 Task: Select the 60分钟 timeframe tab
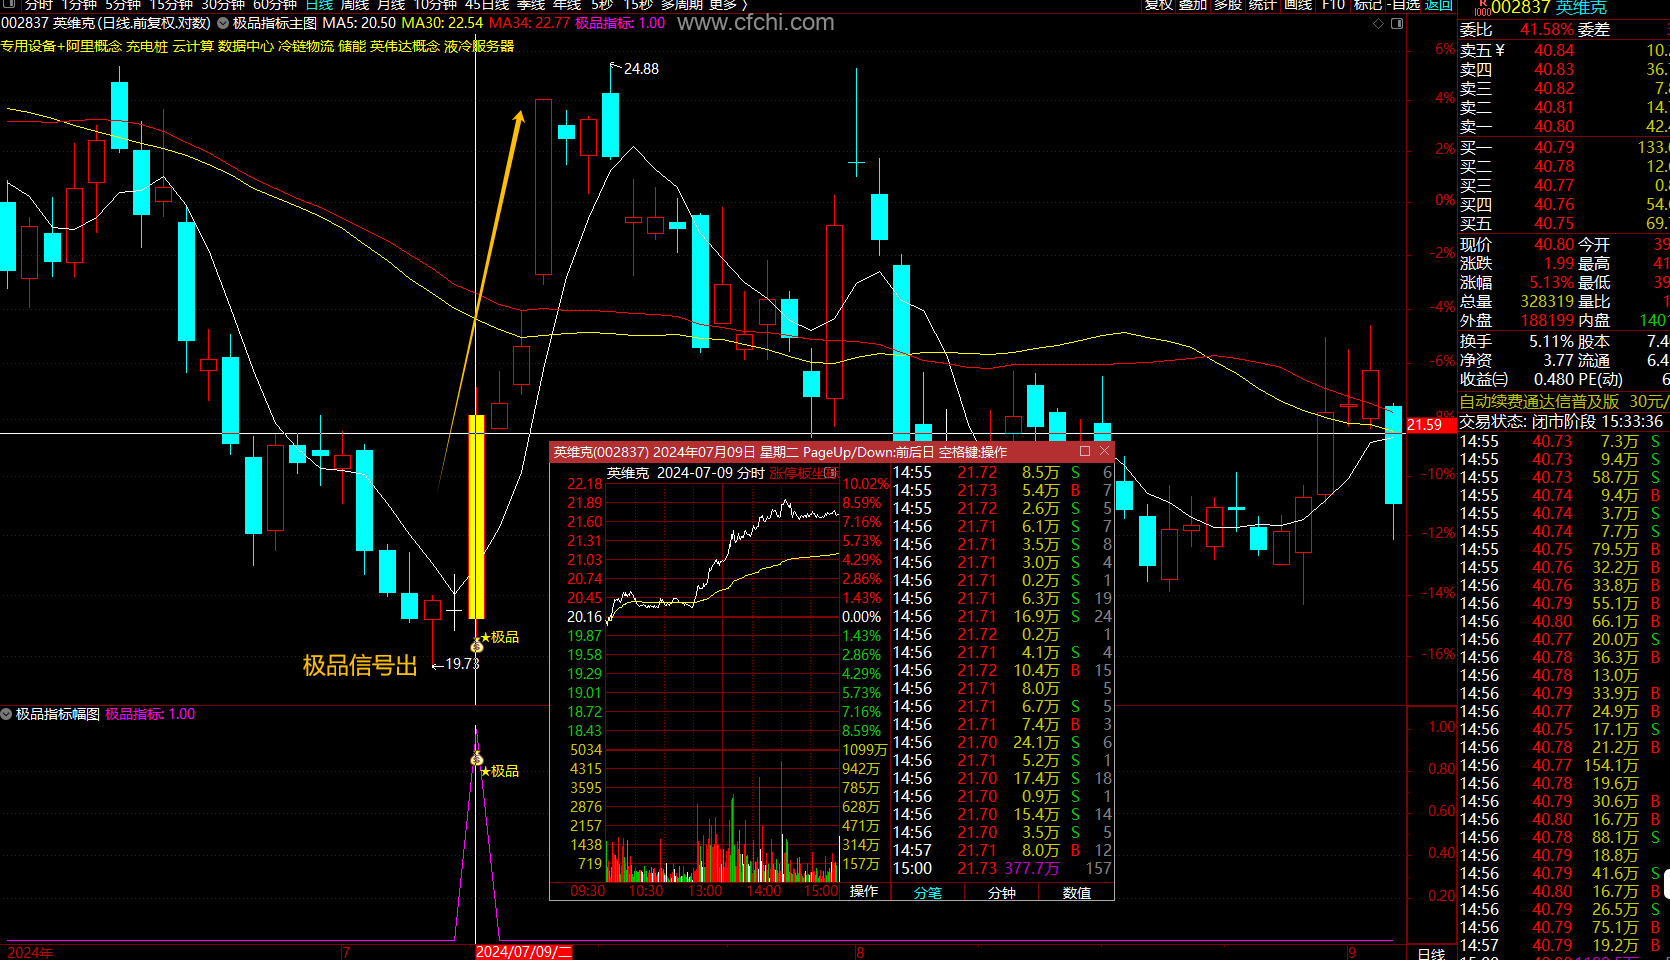coord(275,5)
